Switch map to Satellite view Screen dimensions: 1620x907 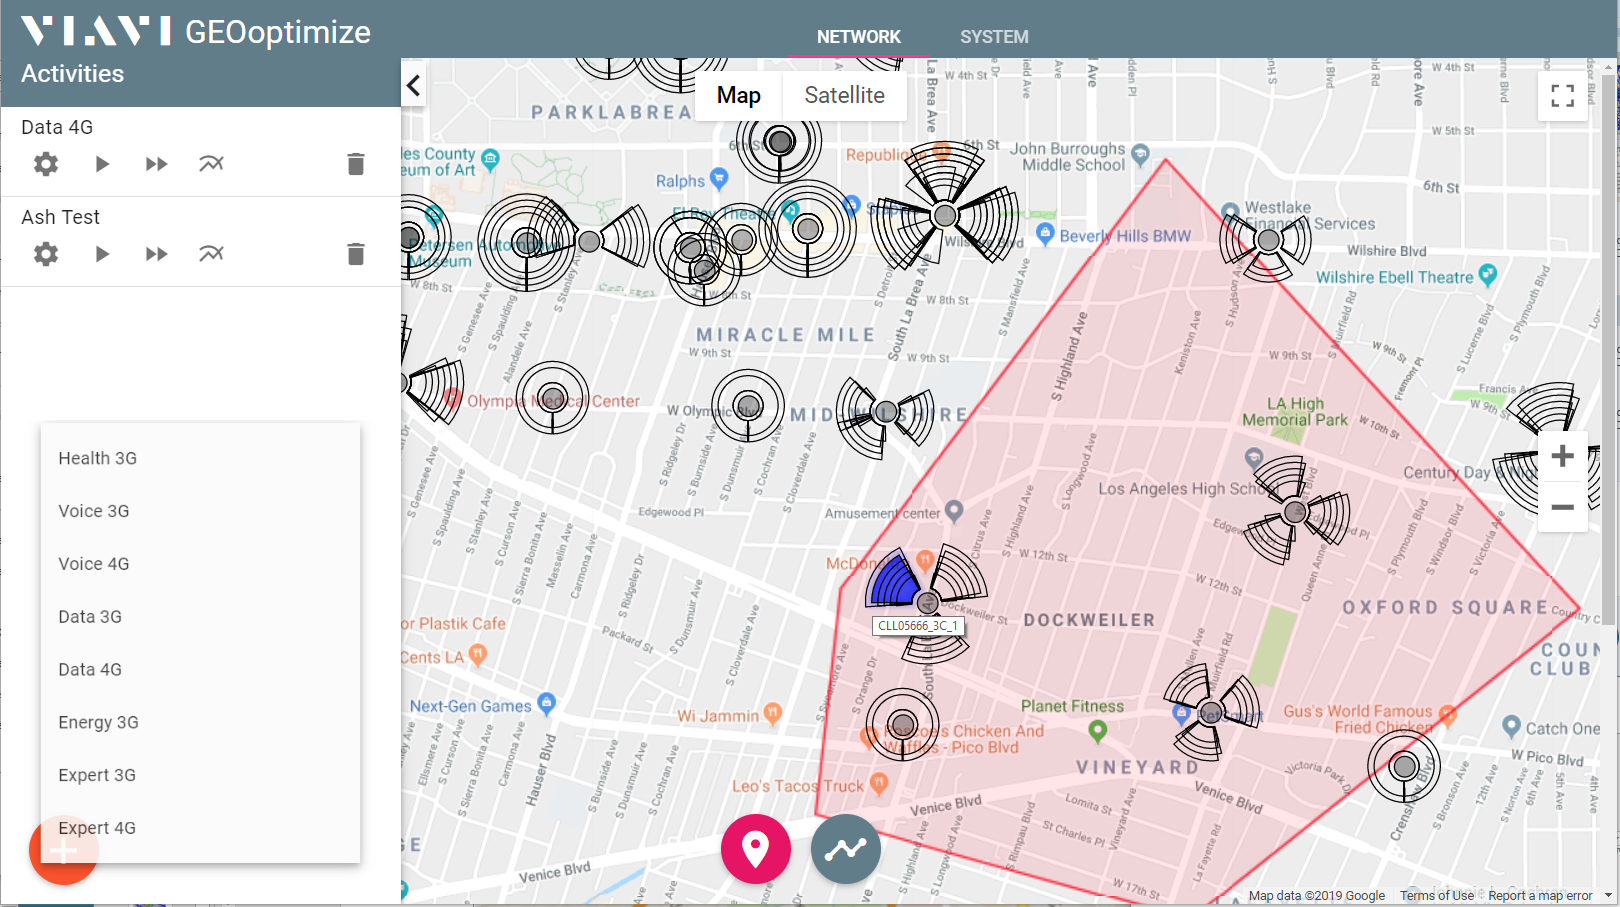845,95
